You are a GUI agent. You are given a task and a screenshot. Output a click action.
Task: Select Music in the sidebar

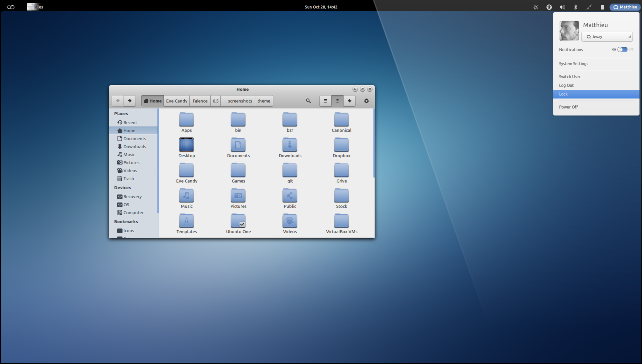point(133,154)
